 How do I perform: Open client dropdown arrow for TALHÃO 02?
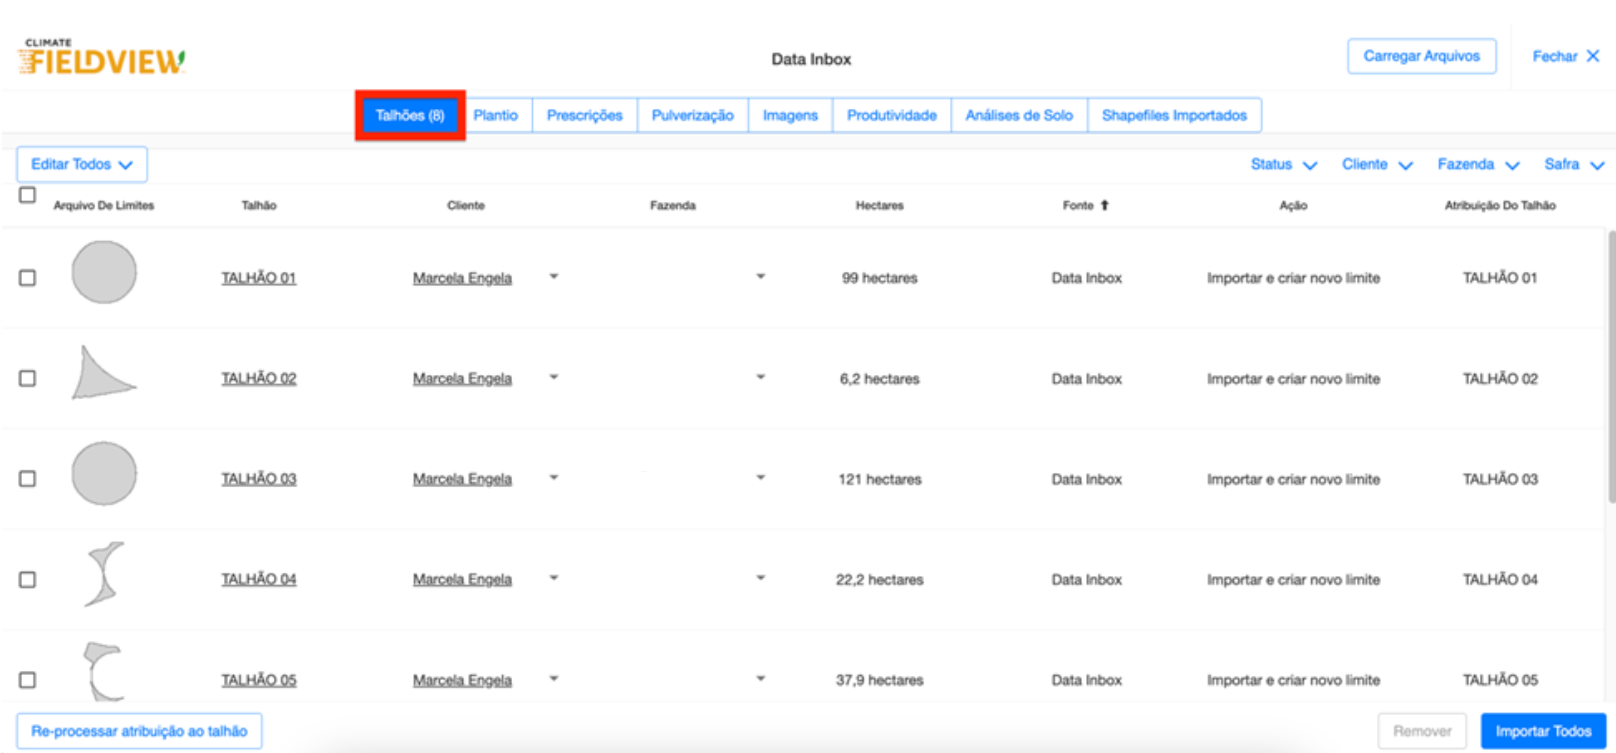coord(554,377)
